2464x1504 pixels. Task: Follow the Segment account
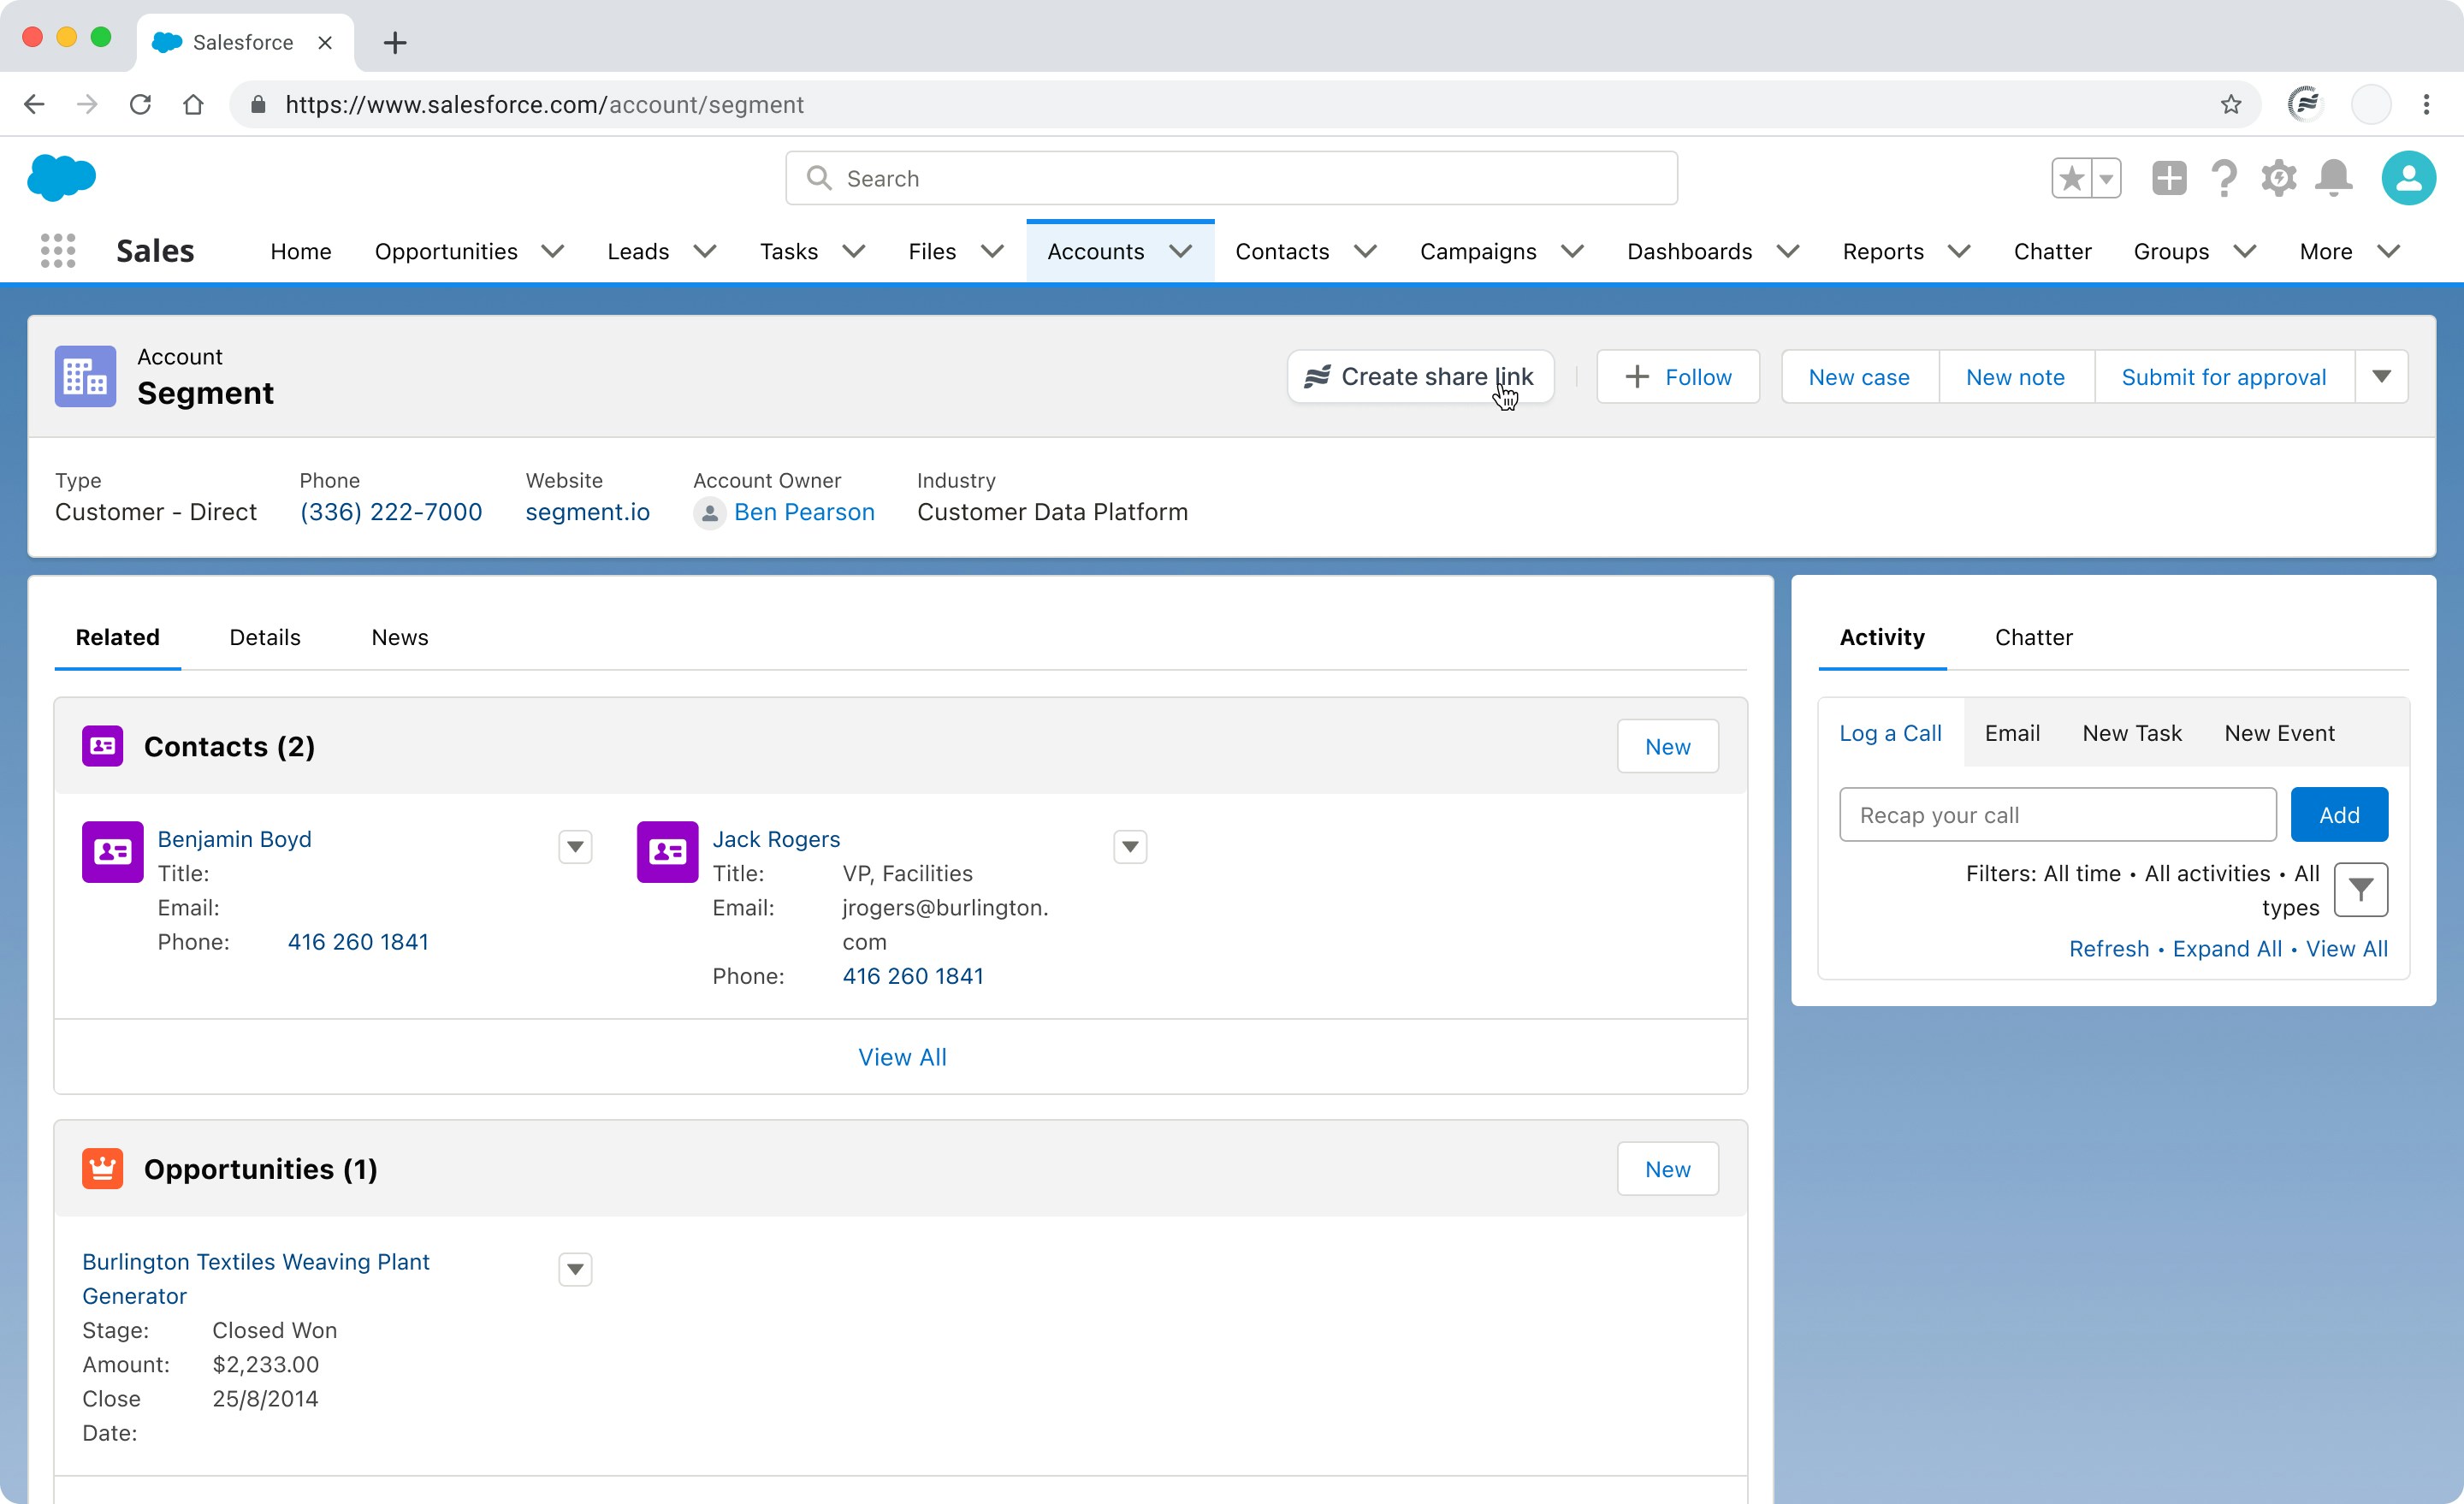pos(1678,377)
